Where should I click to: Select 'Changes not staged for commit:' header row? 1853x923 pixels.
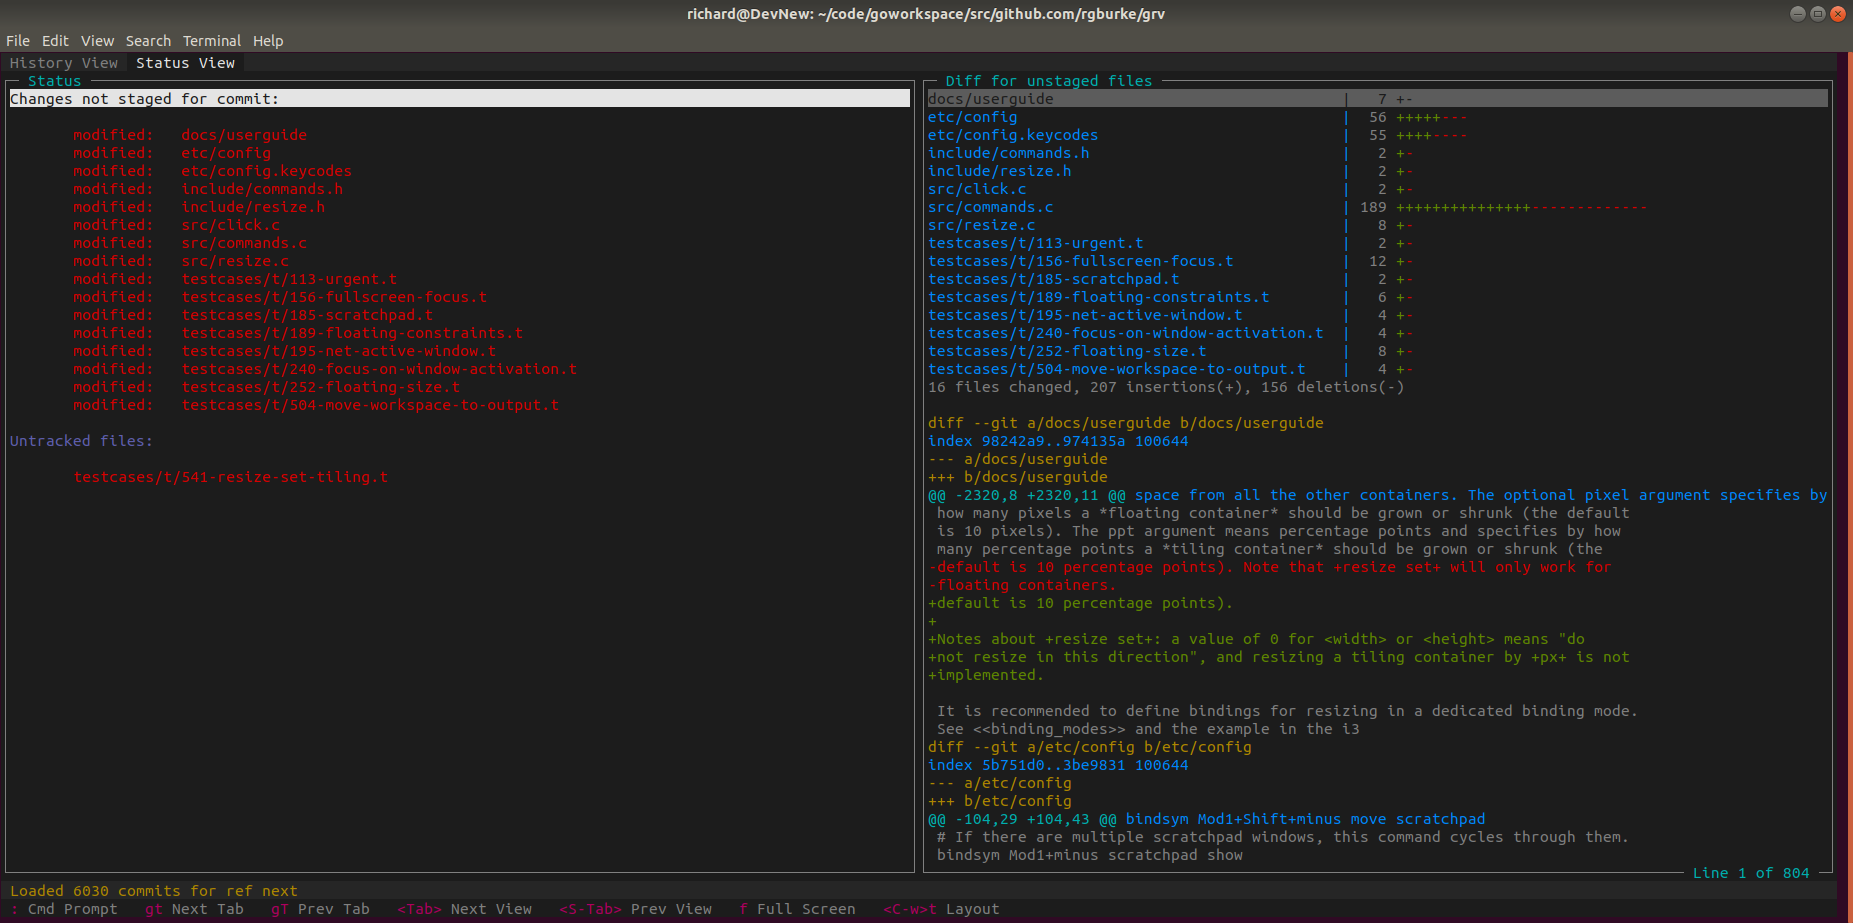coord(460,99)
